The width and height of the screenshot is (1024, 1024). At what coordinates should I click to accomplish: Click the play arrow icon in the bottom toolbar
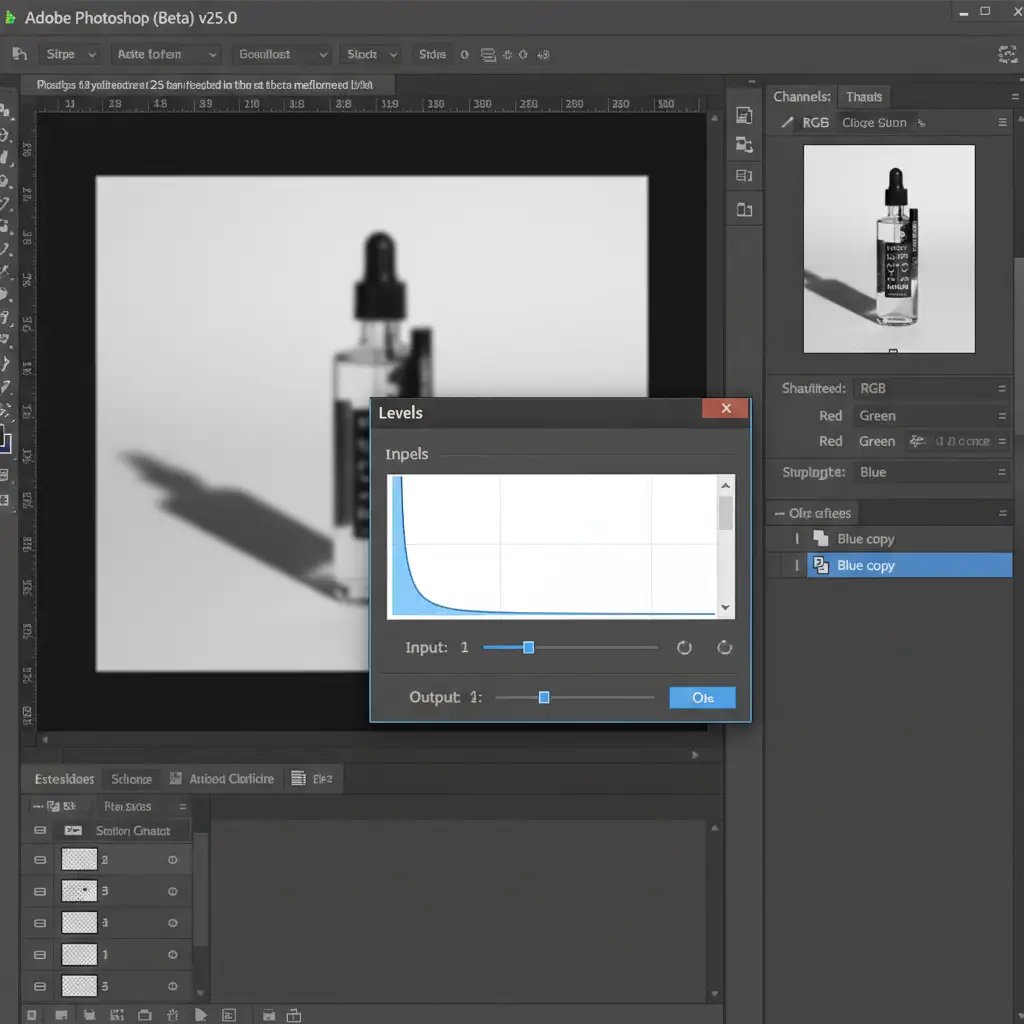click(x=201, y=1014)
